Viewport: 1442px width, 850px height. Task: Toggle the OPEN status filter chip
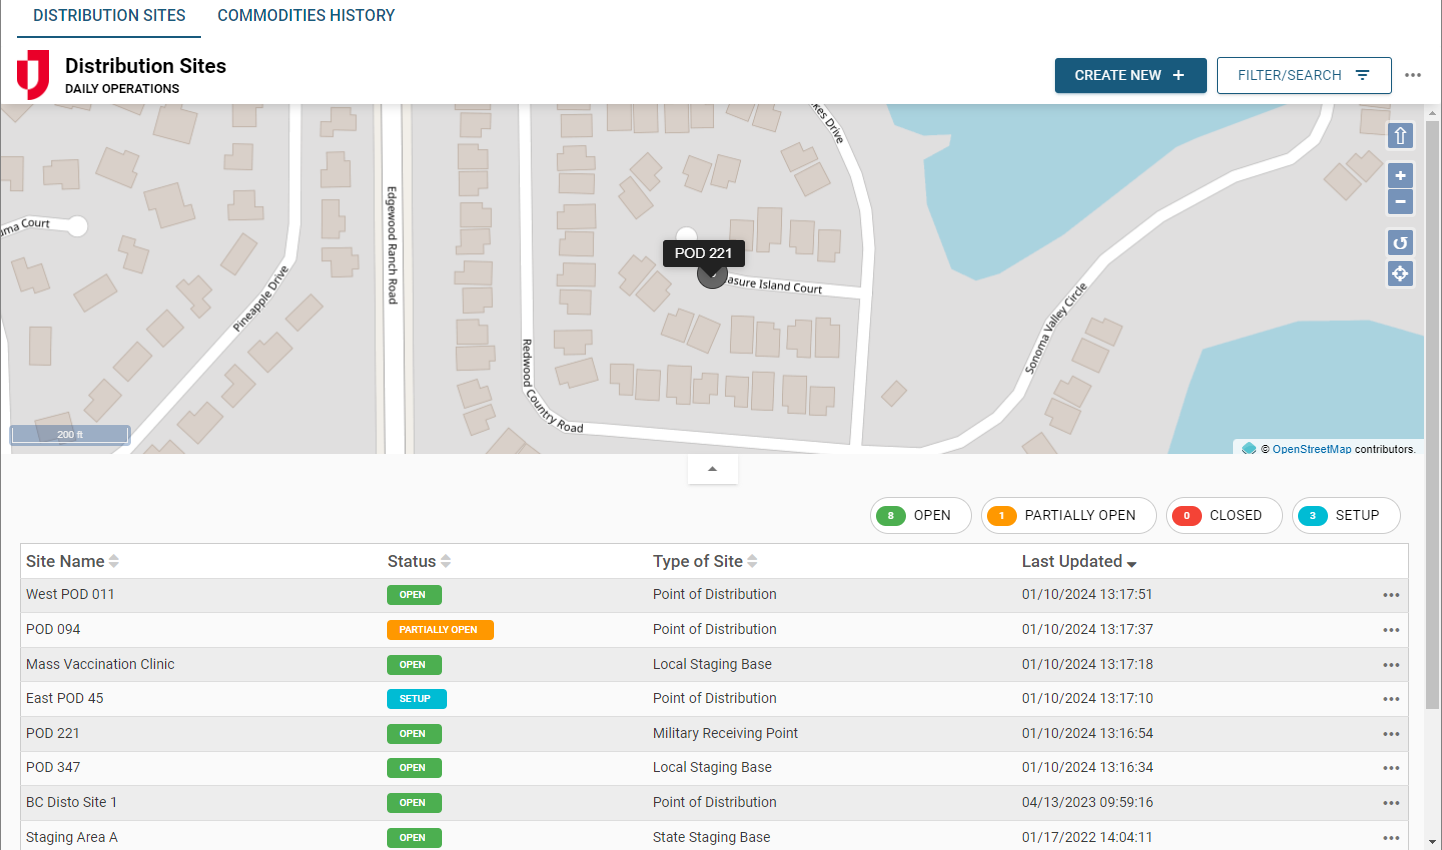click(x=920, y=515)
